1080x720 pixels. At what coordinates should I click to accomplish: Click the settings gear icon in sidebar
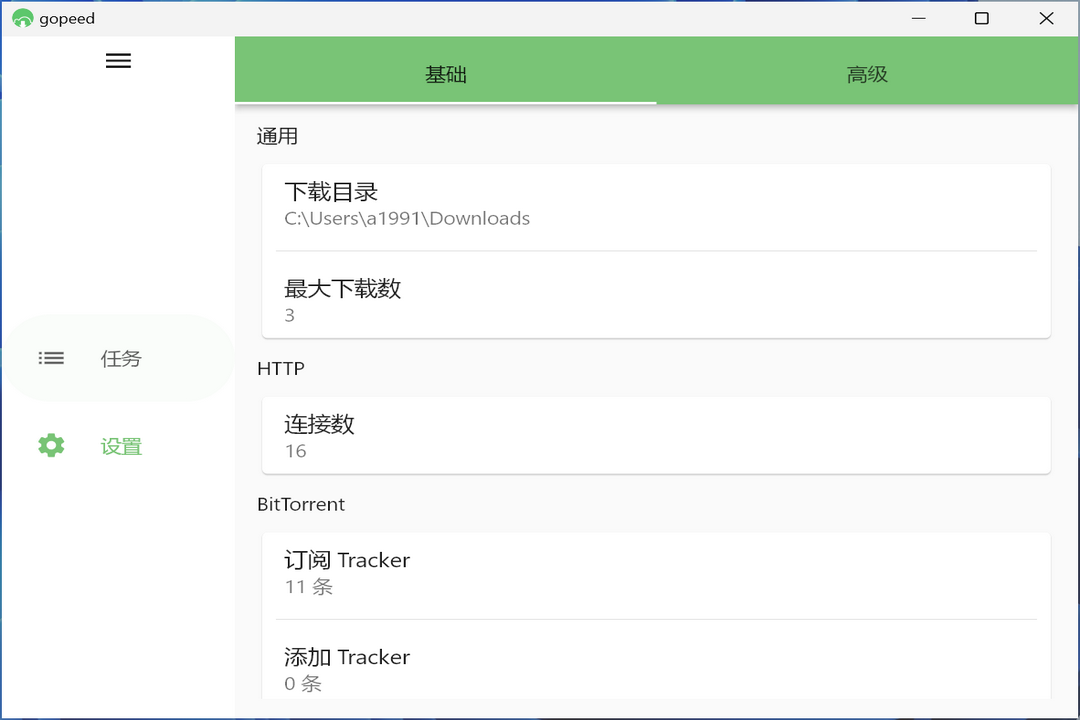click(51, 446)
